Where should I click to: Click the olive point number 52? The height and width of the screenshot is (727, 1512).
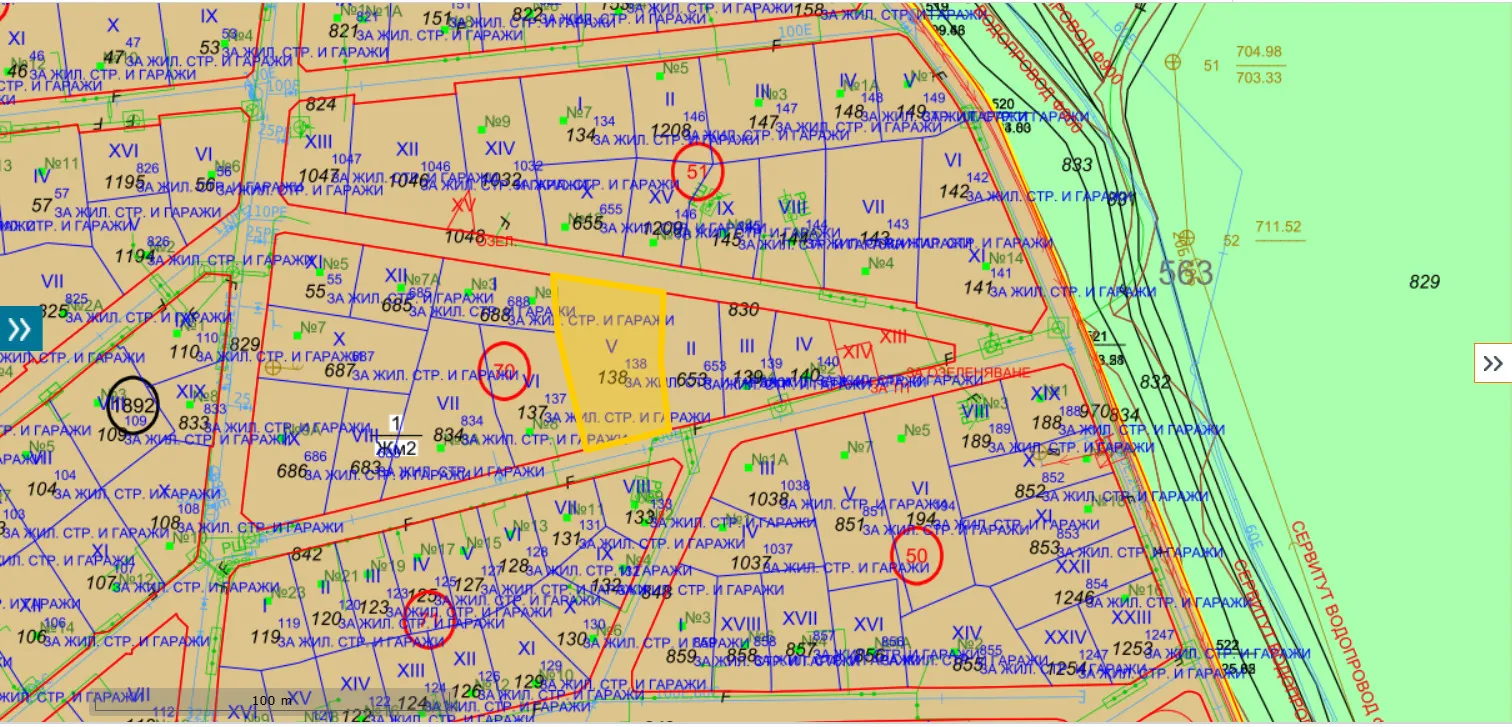pos(1231,241)
